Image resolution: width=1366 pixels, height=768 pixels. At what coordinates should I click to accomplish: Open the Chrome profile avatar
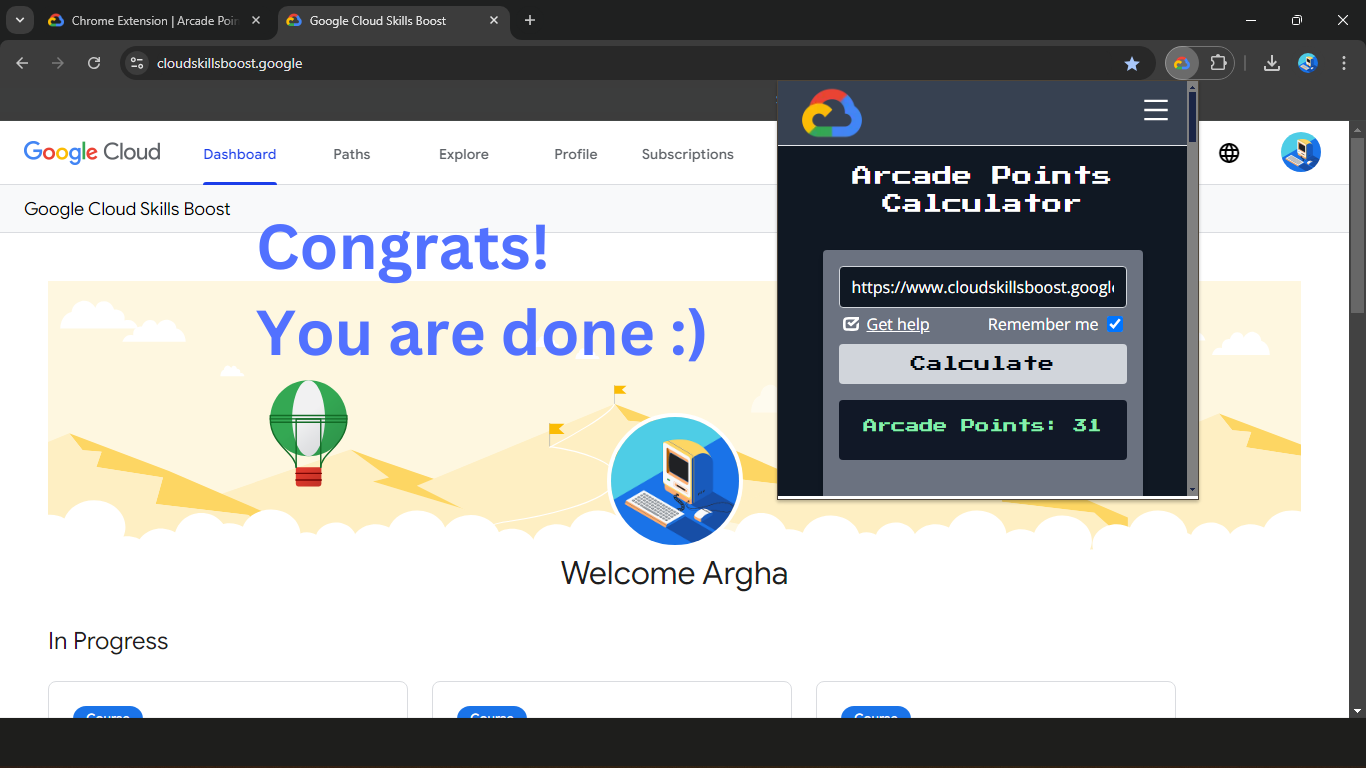tap(1308, 63)
